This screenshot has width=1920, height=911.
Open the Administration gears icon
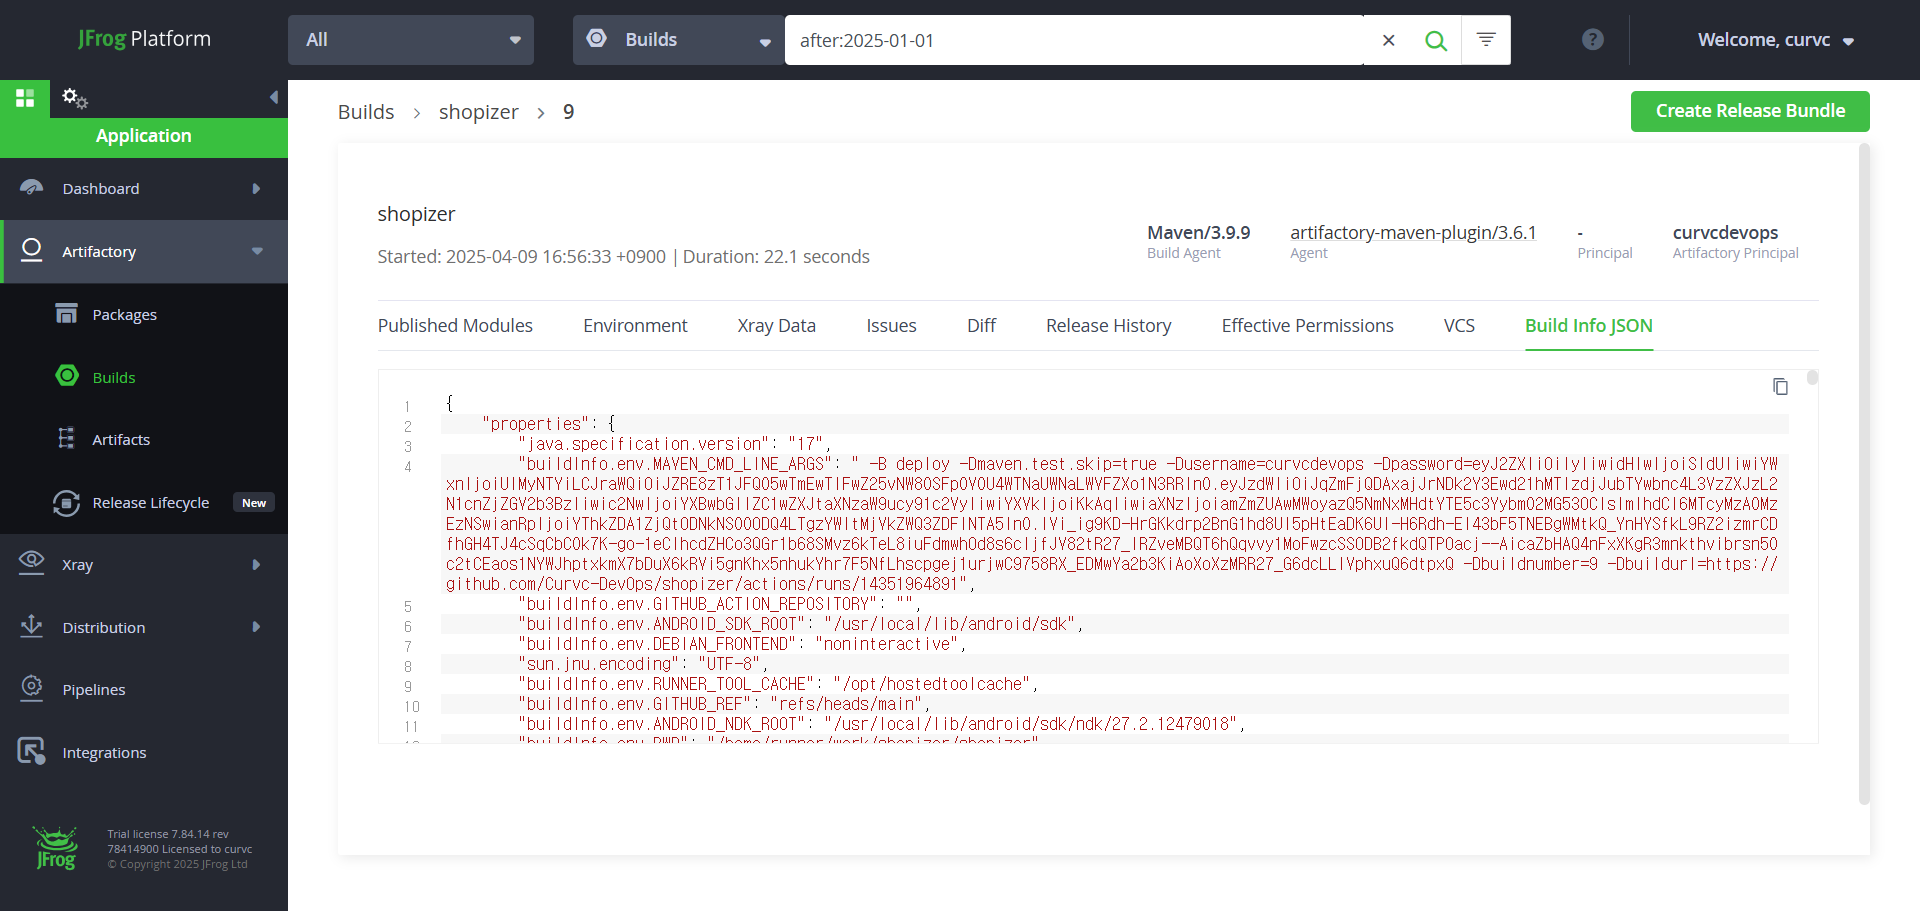tap(75, 98)
